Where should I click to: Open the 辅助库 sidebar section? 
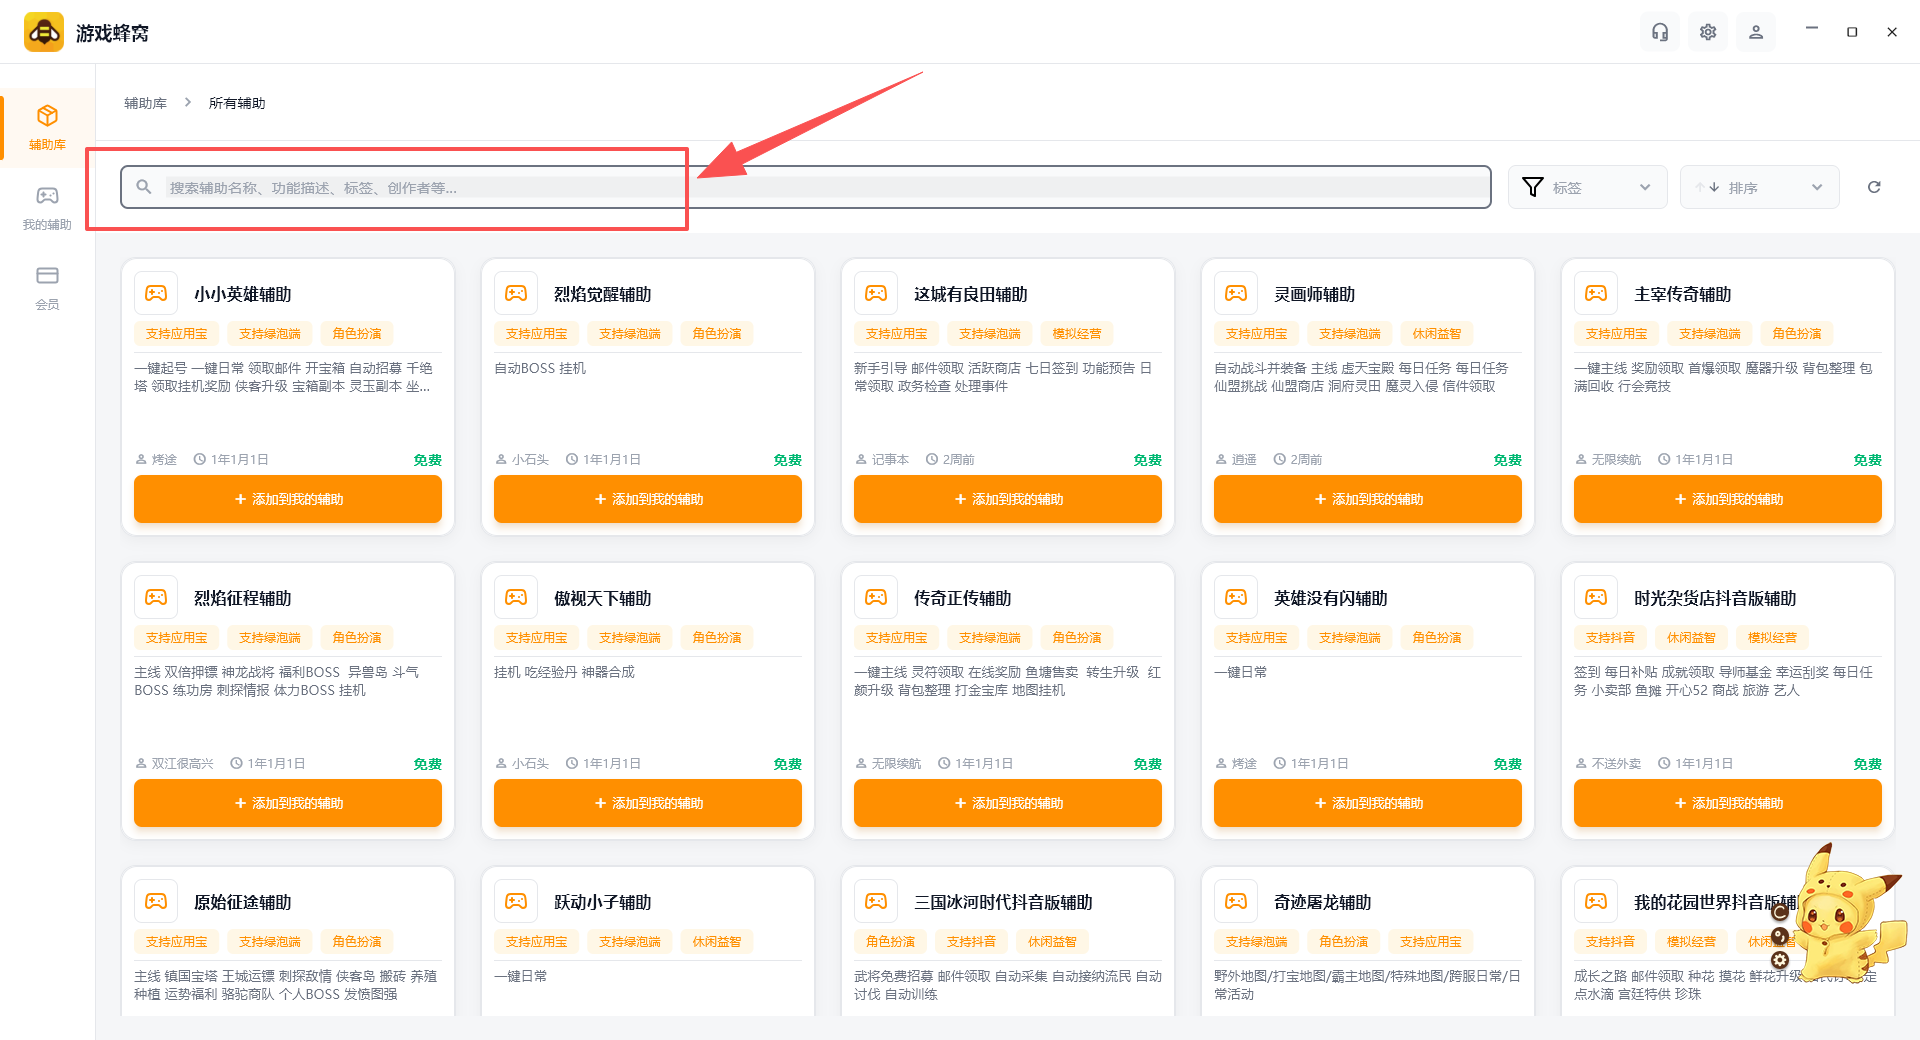(x=47, y=127)
